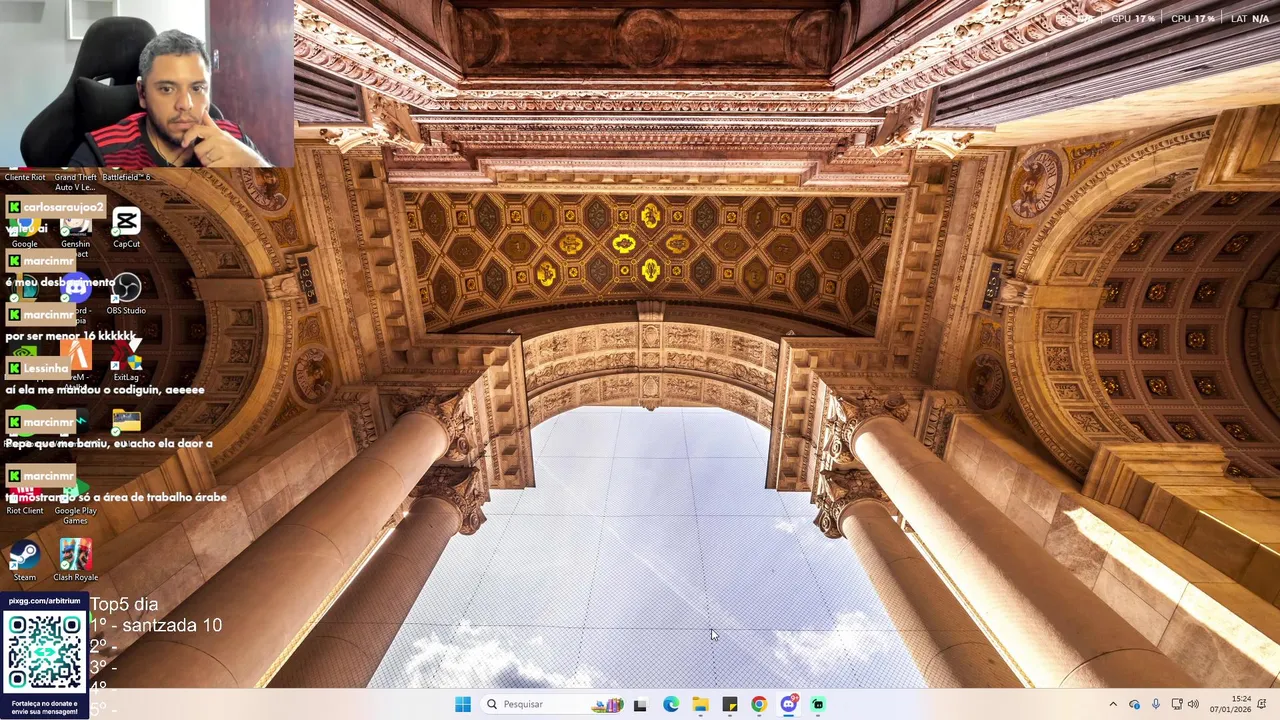Open the volume control in the tray

1193,704
